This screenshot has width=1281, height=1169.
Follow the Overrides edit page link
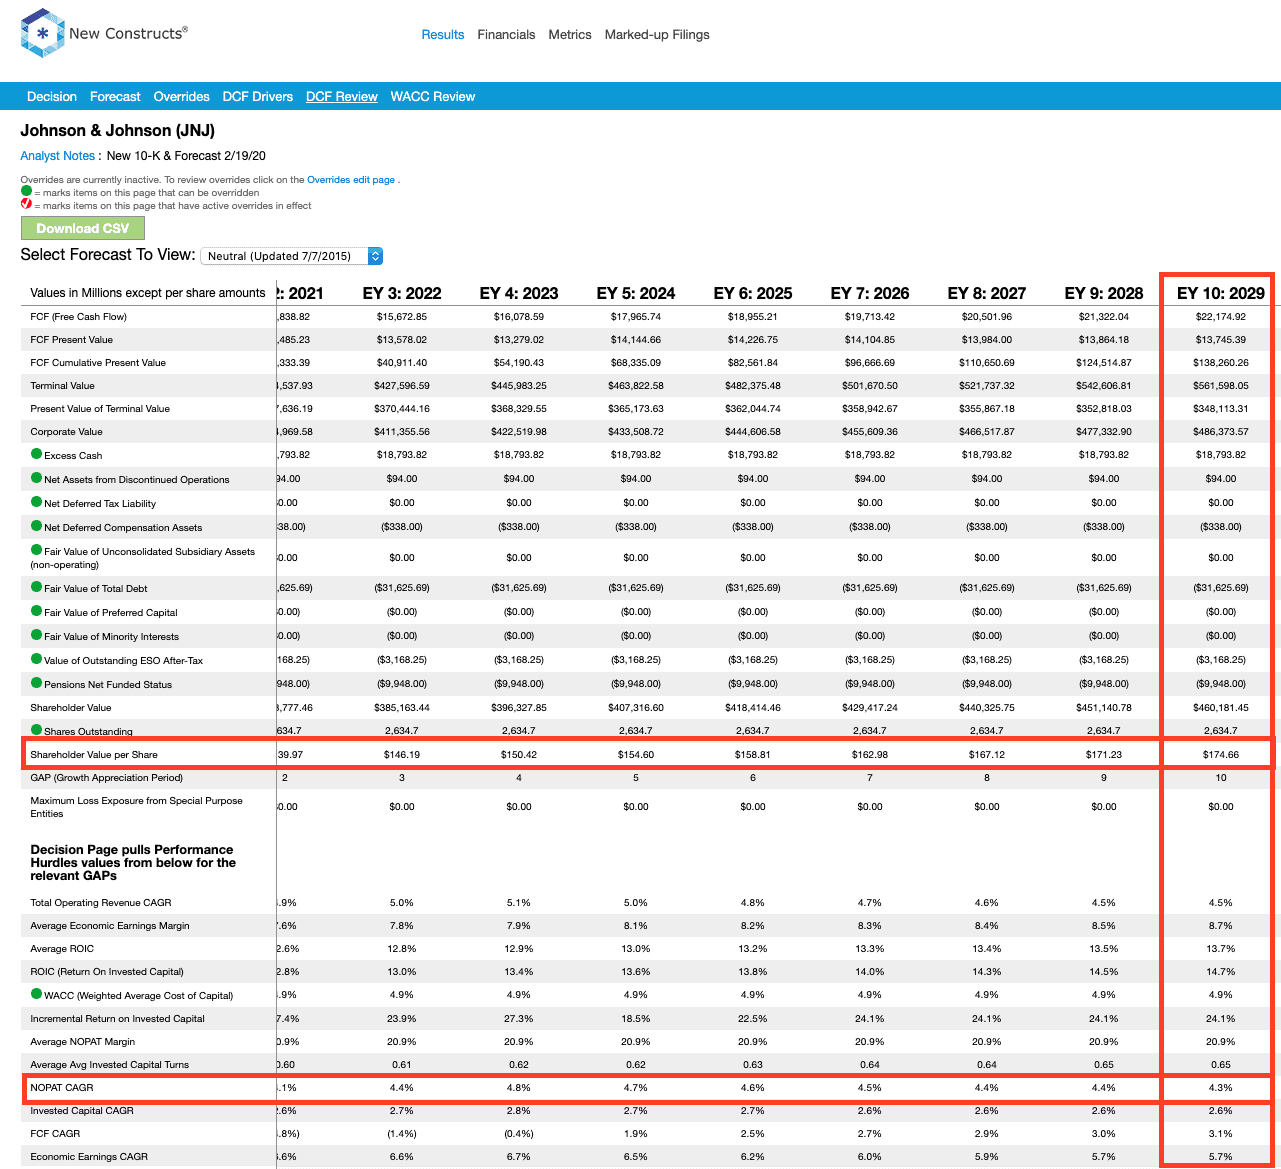pos(351,180)
